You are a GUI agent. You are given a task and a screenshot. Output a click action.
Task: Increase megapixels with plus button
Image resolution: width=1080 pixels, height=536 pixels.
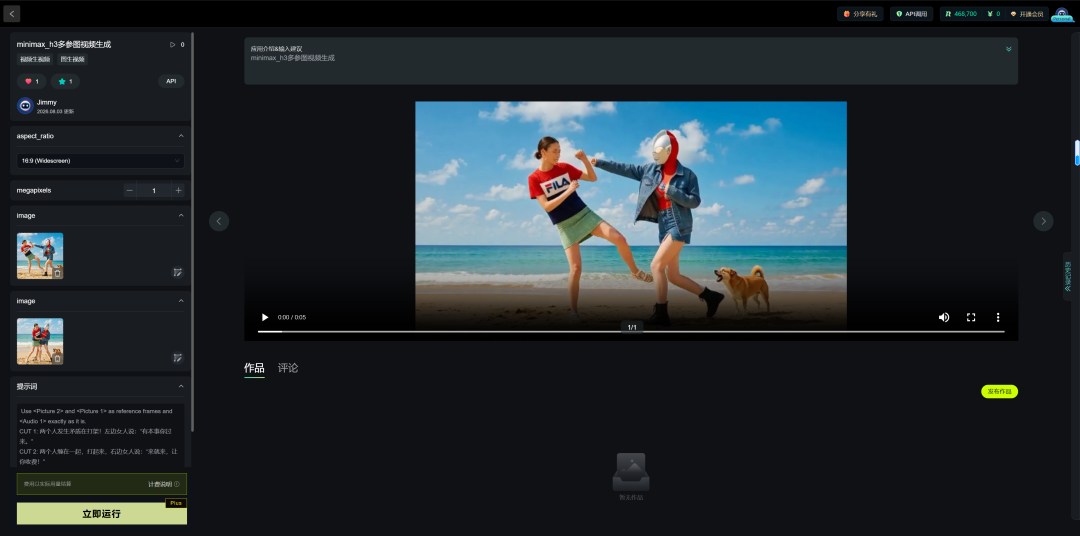178,190
